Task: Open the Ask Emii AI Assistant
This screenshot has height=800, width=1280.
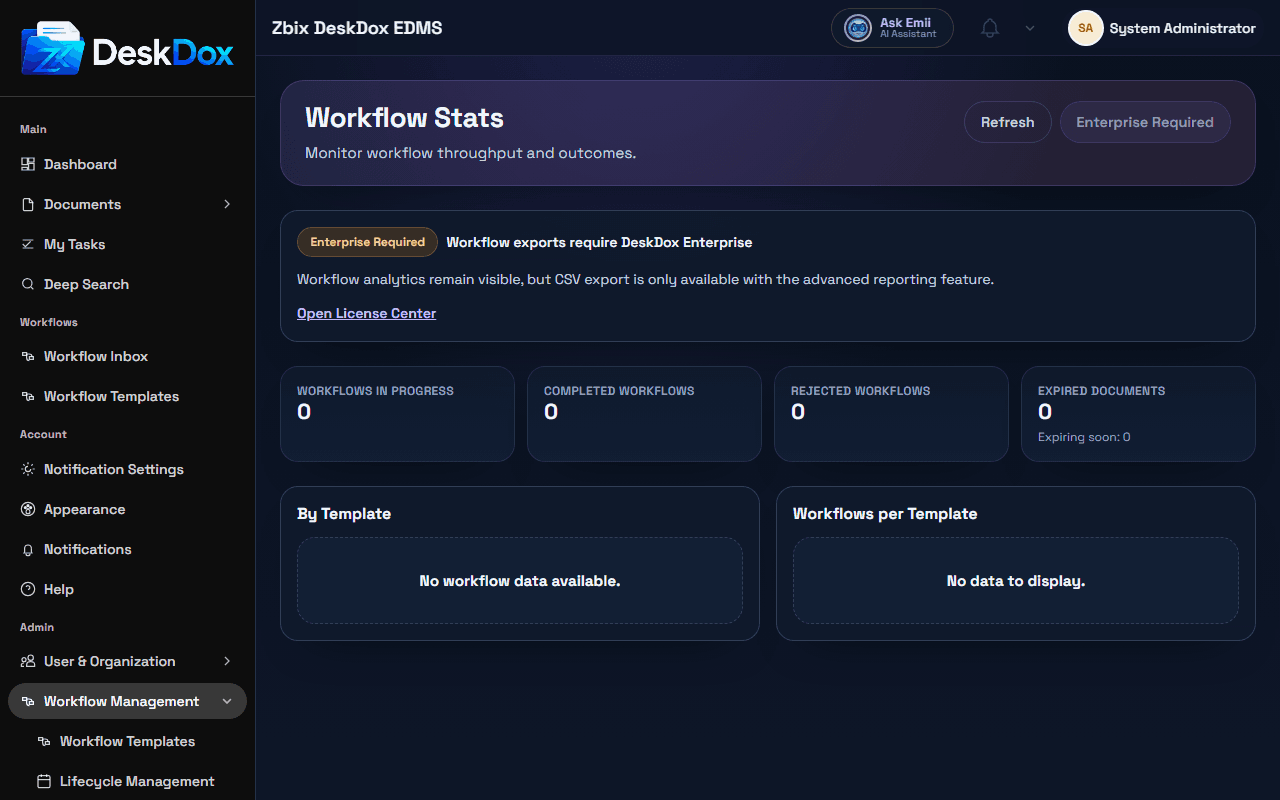Action: click(892, 28)
